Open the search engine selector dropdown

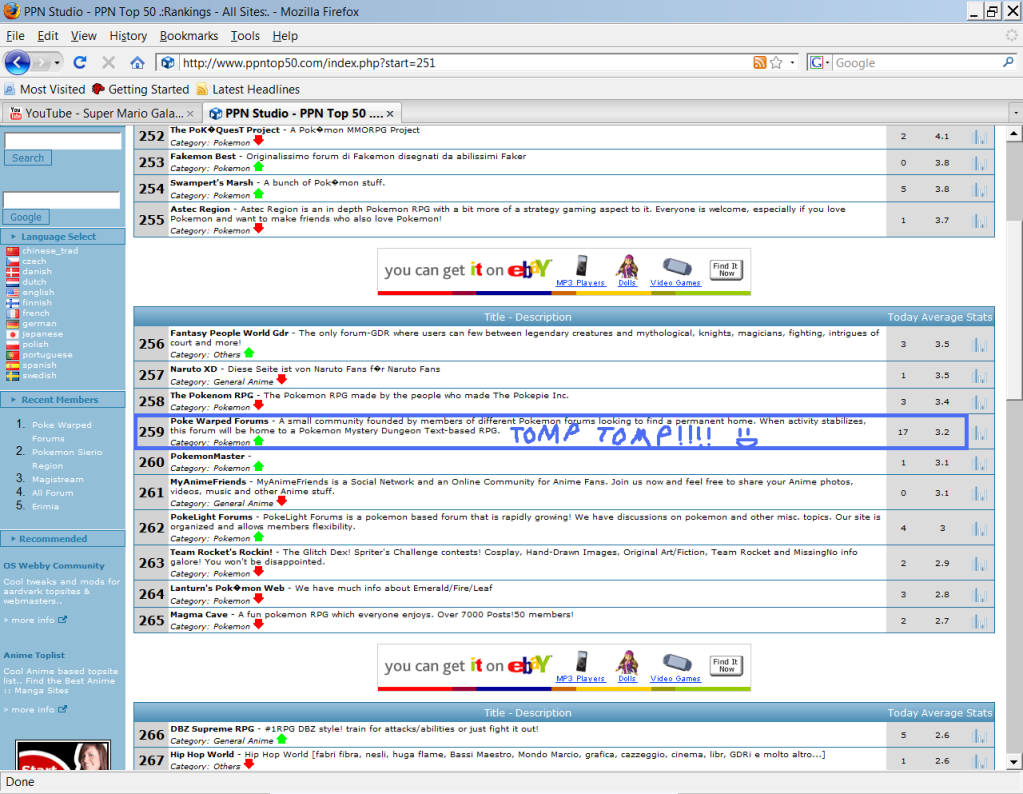819,63
